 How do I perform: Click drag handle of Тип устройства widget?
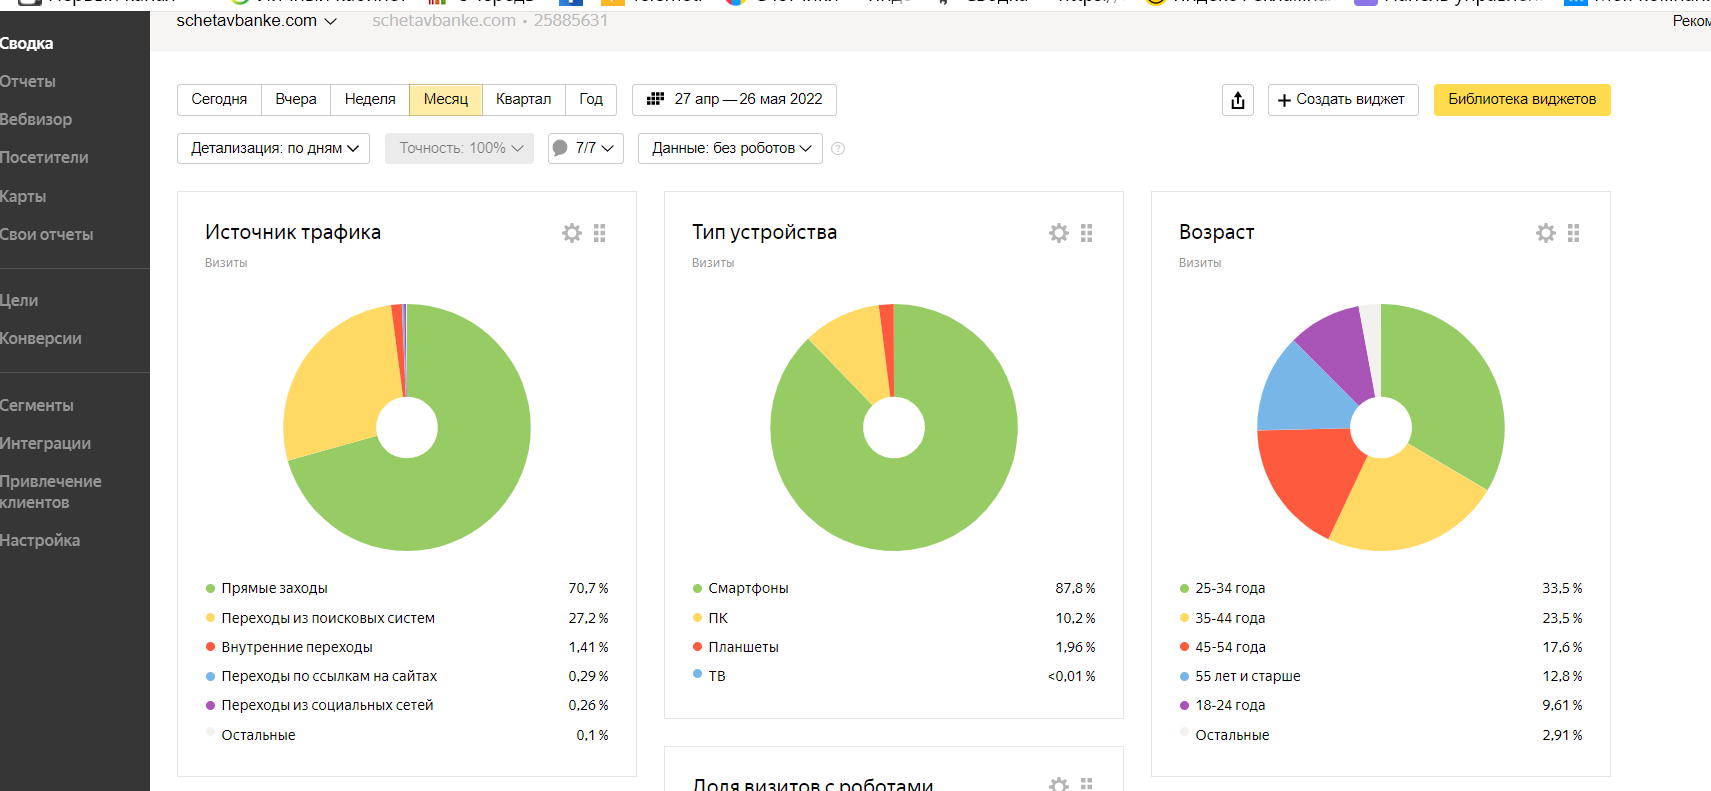click(1087, 233)
